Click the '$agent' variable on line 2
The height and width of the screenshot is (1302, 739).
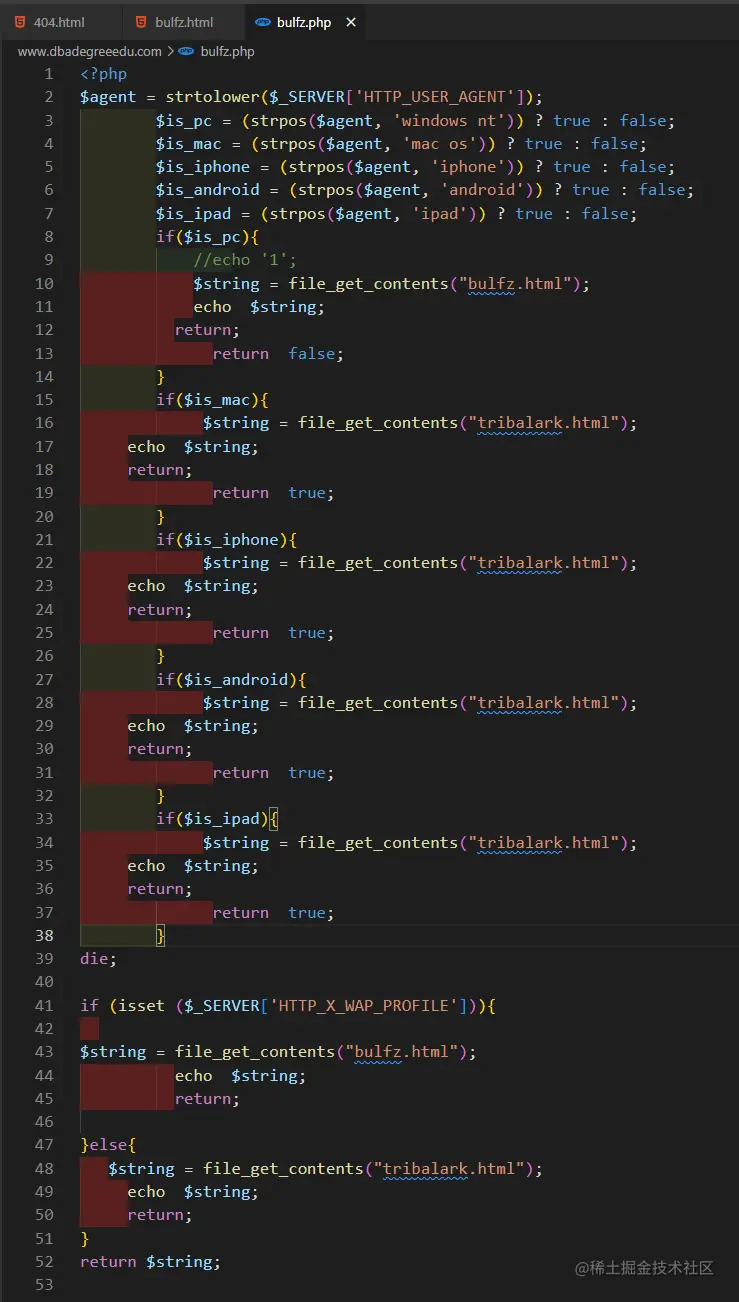pos(109,97)
